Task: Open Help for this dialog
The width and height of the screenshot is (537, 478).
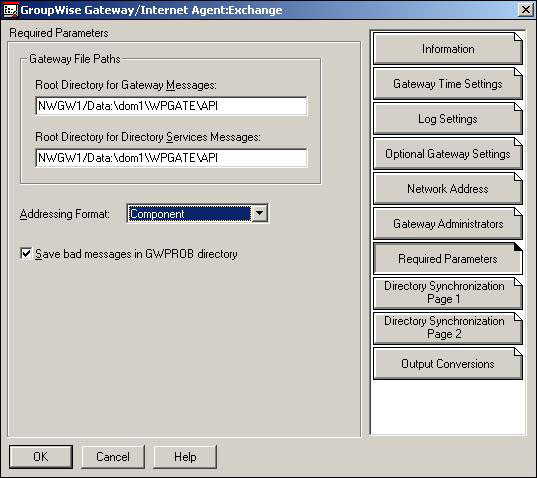Action: pyautogui.click(x=185, y=457)
